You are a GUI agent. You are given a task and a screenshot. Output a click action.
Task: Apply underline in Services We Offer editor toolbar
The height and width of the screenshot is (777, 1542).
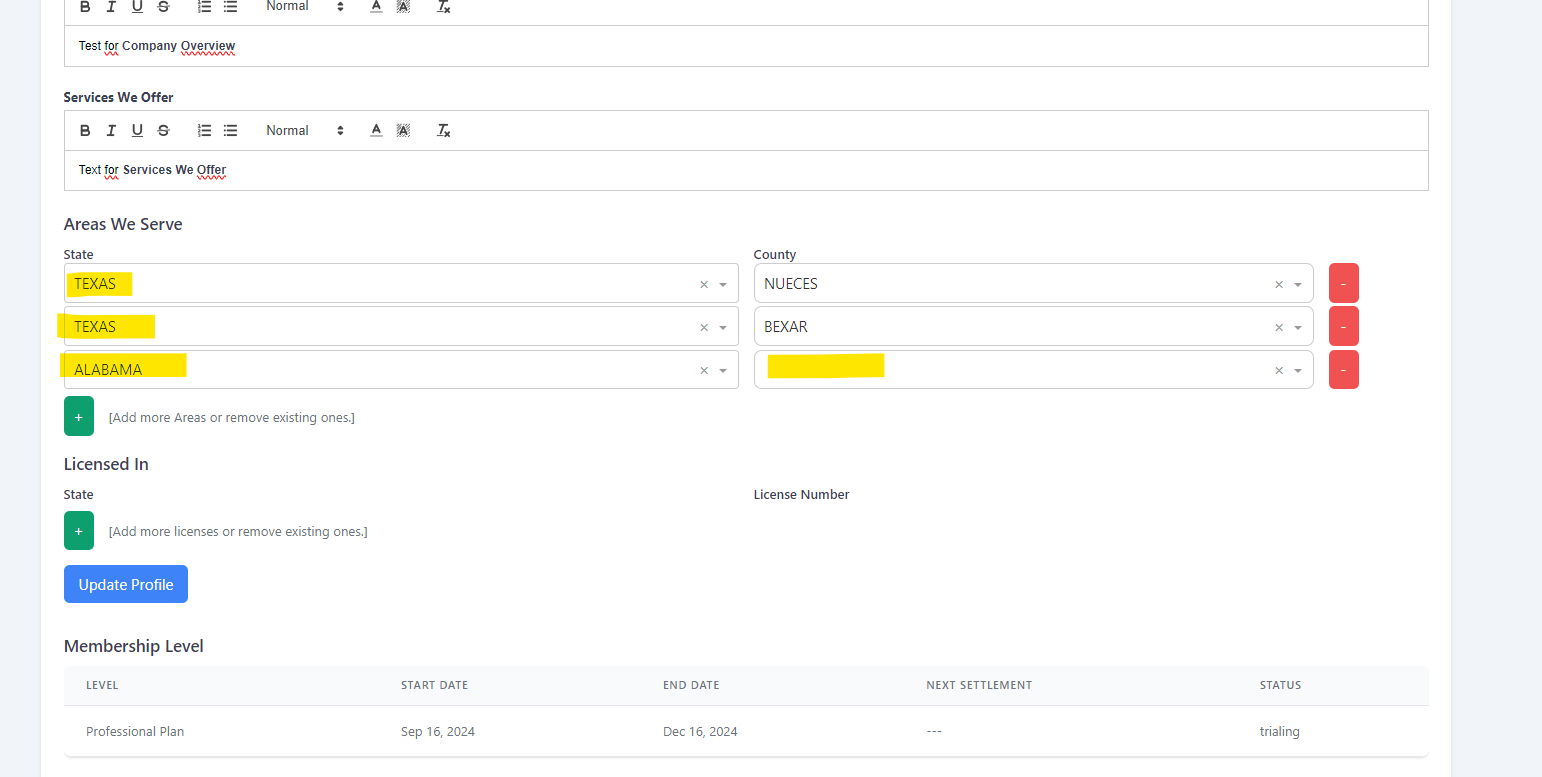(137, 131)
